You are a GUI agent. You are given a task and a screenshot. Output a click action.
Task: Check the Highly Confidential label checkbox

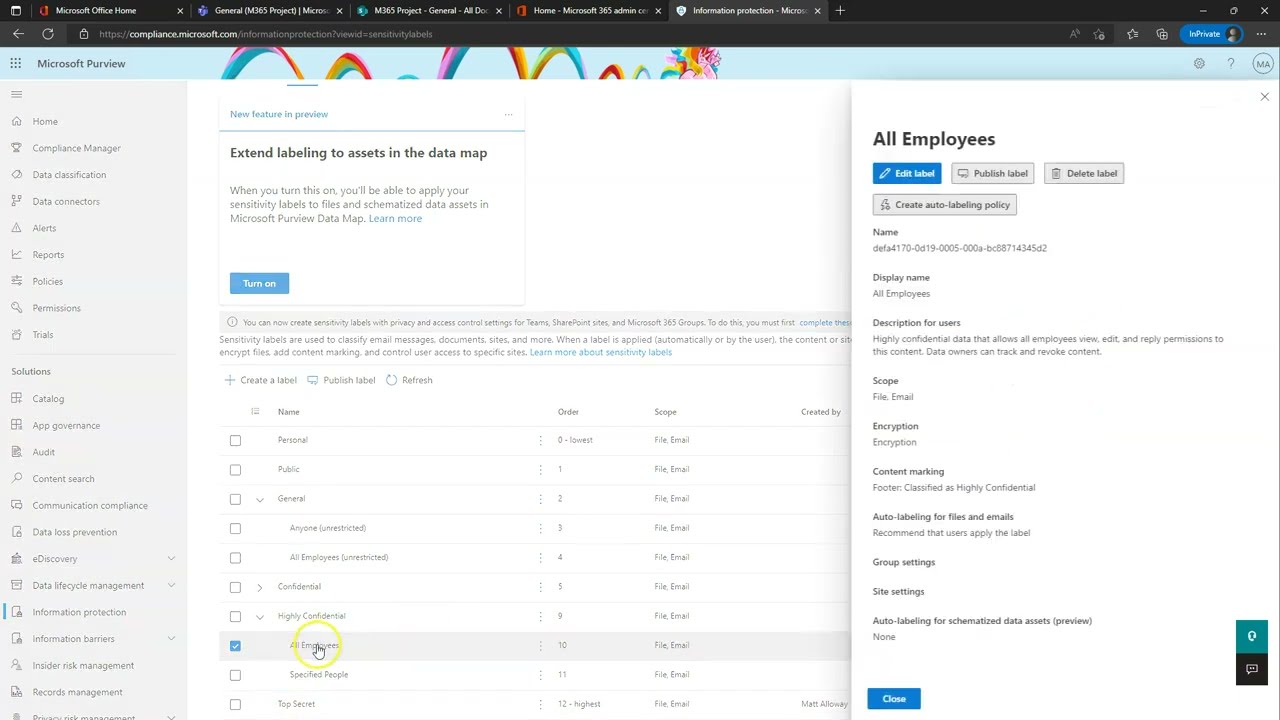click(x=235, y=616)
